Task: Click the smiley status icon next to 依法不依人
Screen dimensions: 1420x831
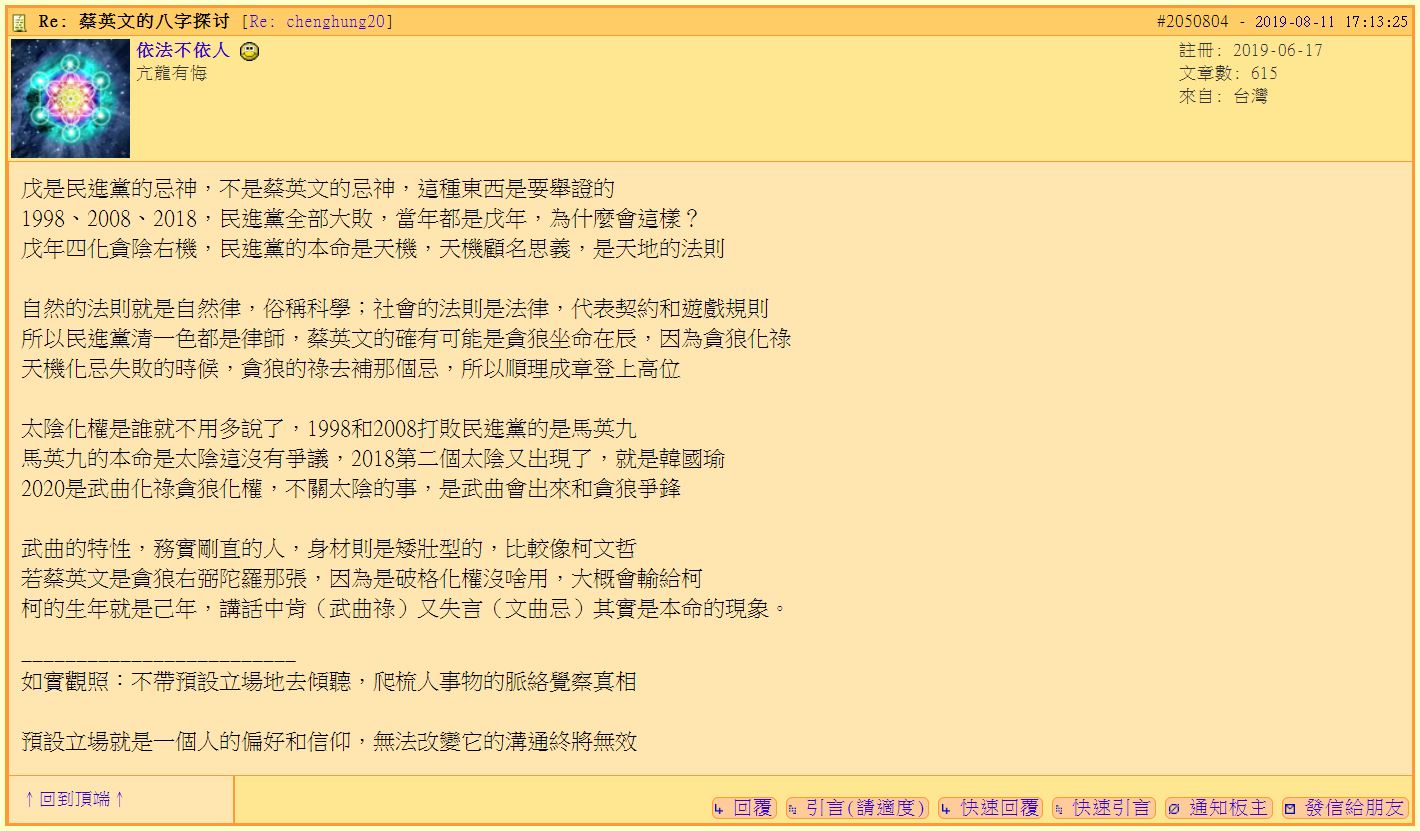Action: 250,51
